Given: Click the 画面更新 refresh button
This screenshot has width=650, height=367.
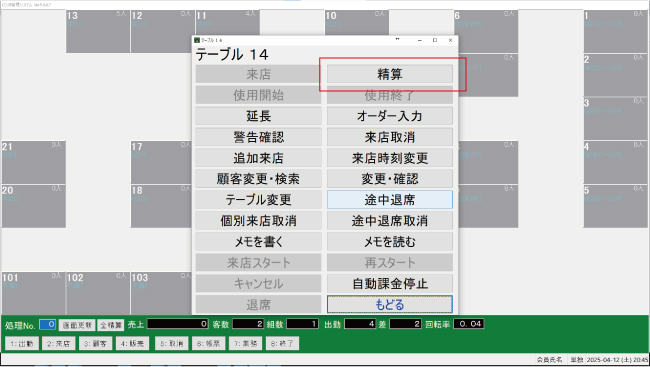Looking at the screenshot, I should point(77,325).
